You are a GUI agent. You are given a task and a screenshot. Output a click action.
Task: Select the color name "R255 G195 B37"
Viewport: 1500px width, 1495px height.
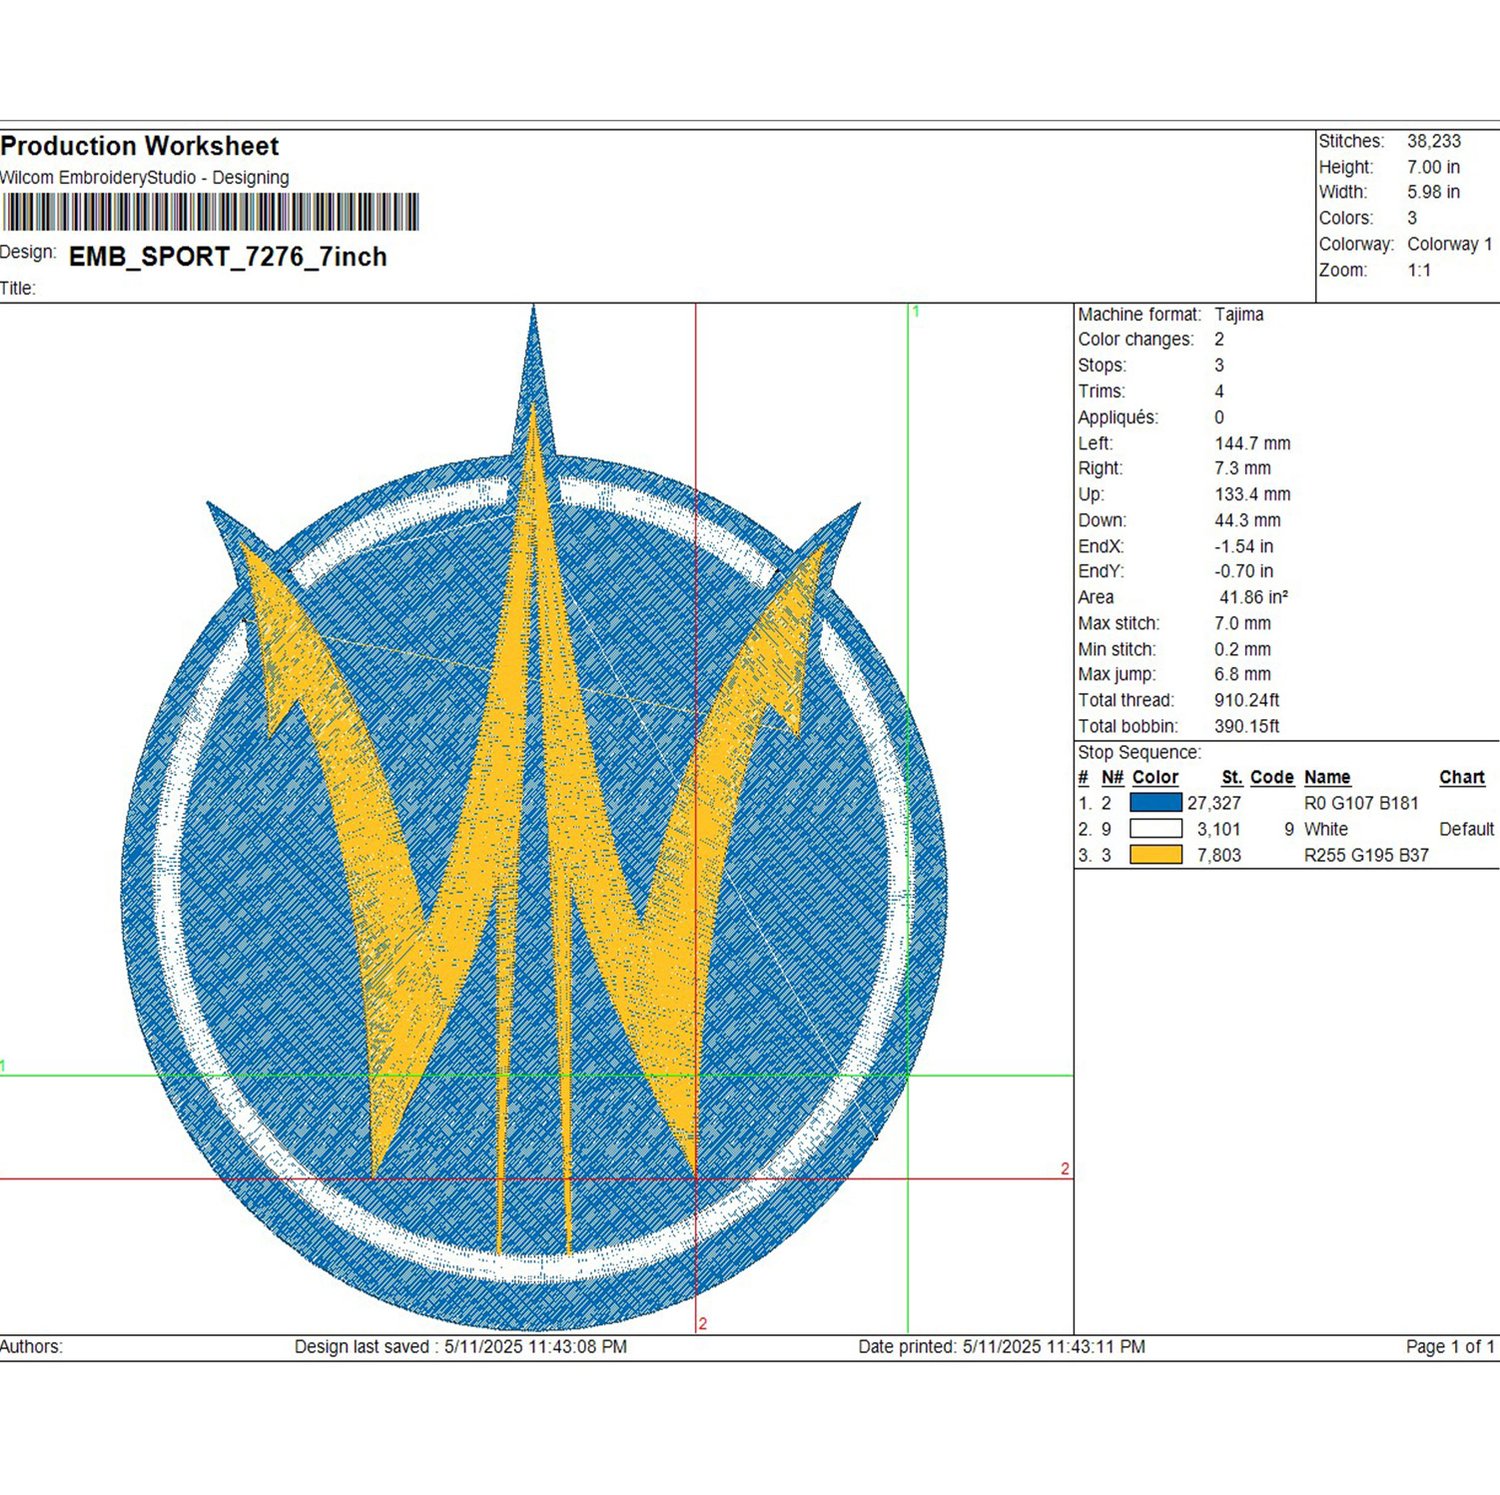[x=1366, y=855]
